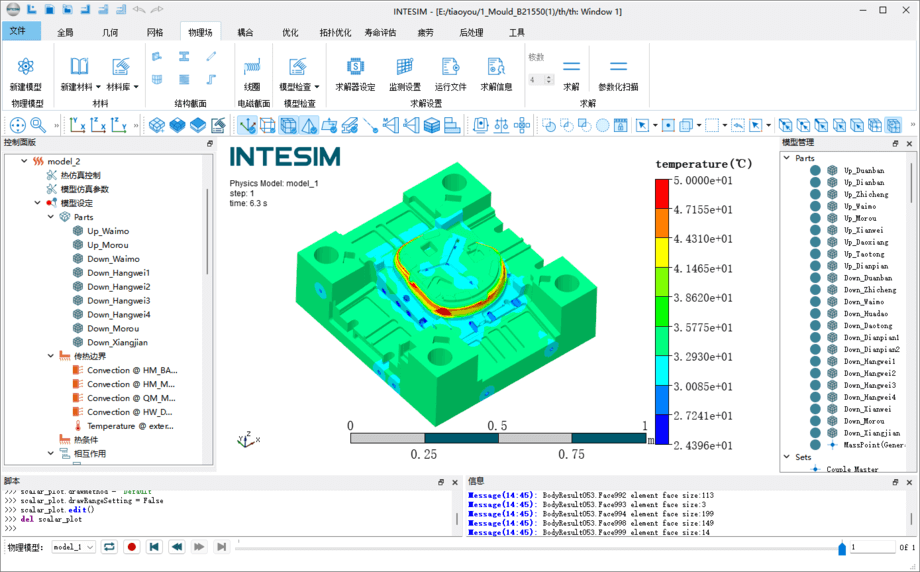Click the 求解信息 solve info icon
Image resolution: width=920 pixels, height=572 pixels.
pos(496,67)
